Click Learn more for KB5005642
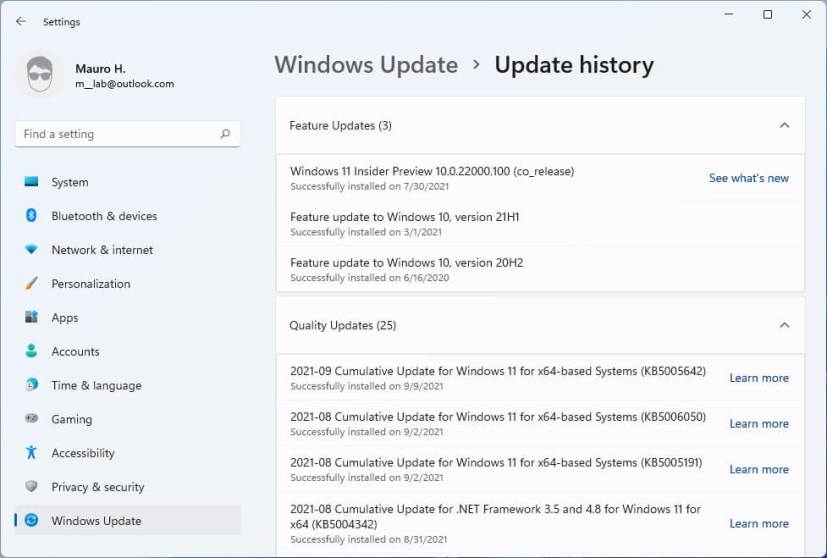 coord(759,378)
